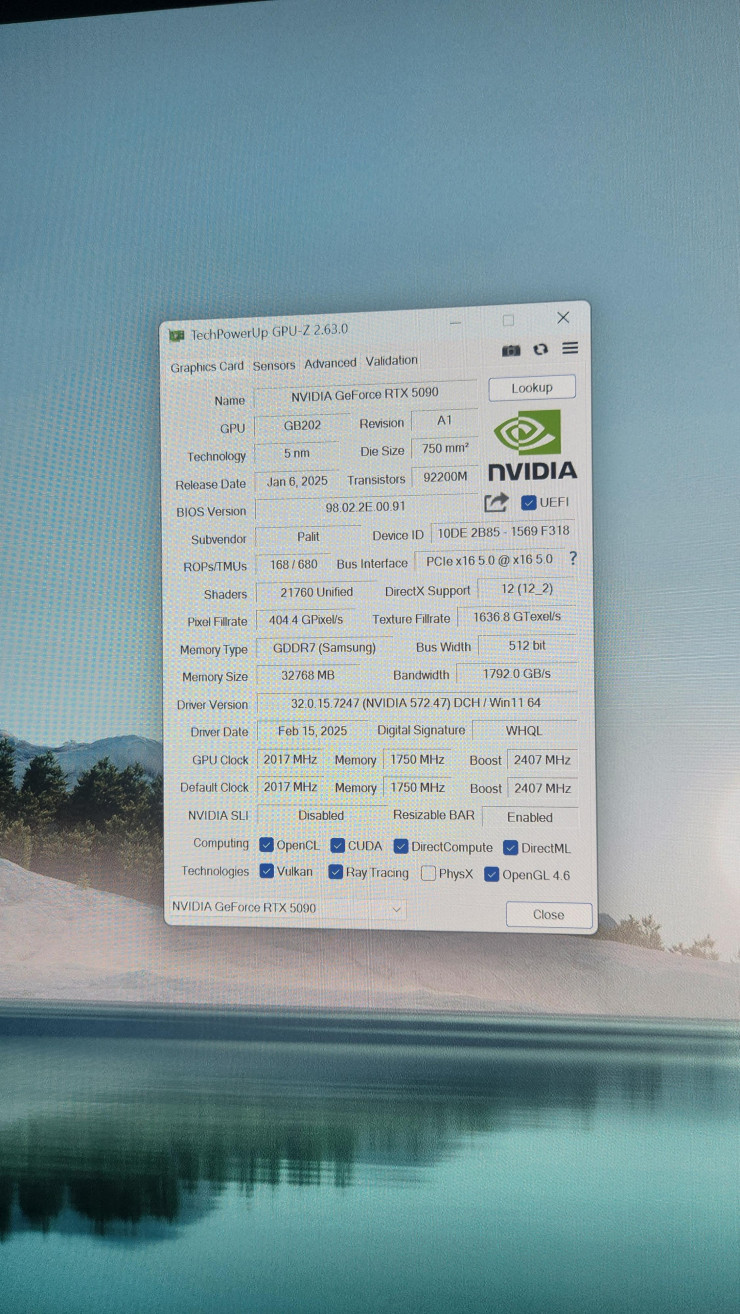Viewport: 740px width, 1314px height.
Task: Click the Bus Width field 512 bit
Action: point(528,645)
